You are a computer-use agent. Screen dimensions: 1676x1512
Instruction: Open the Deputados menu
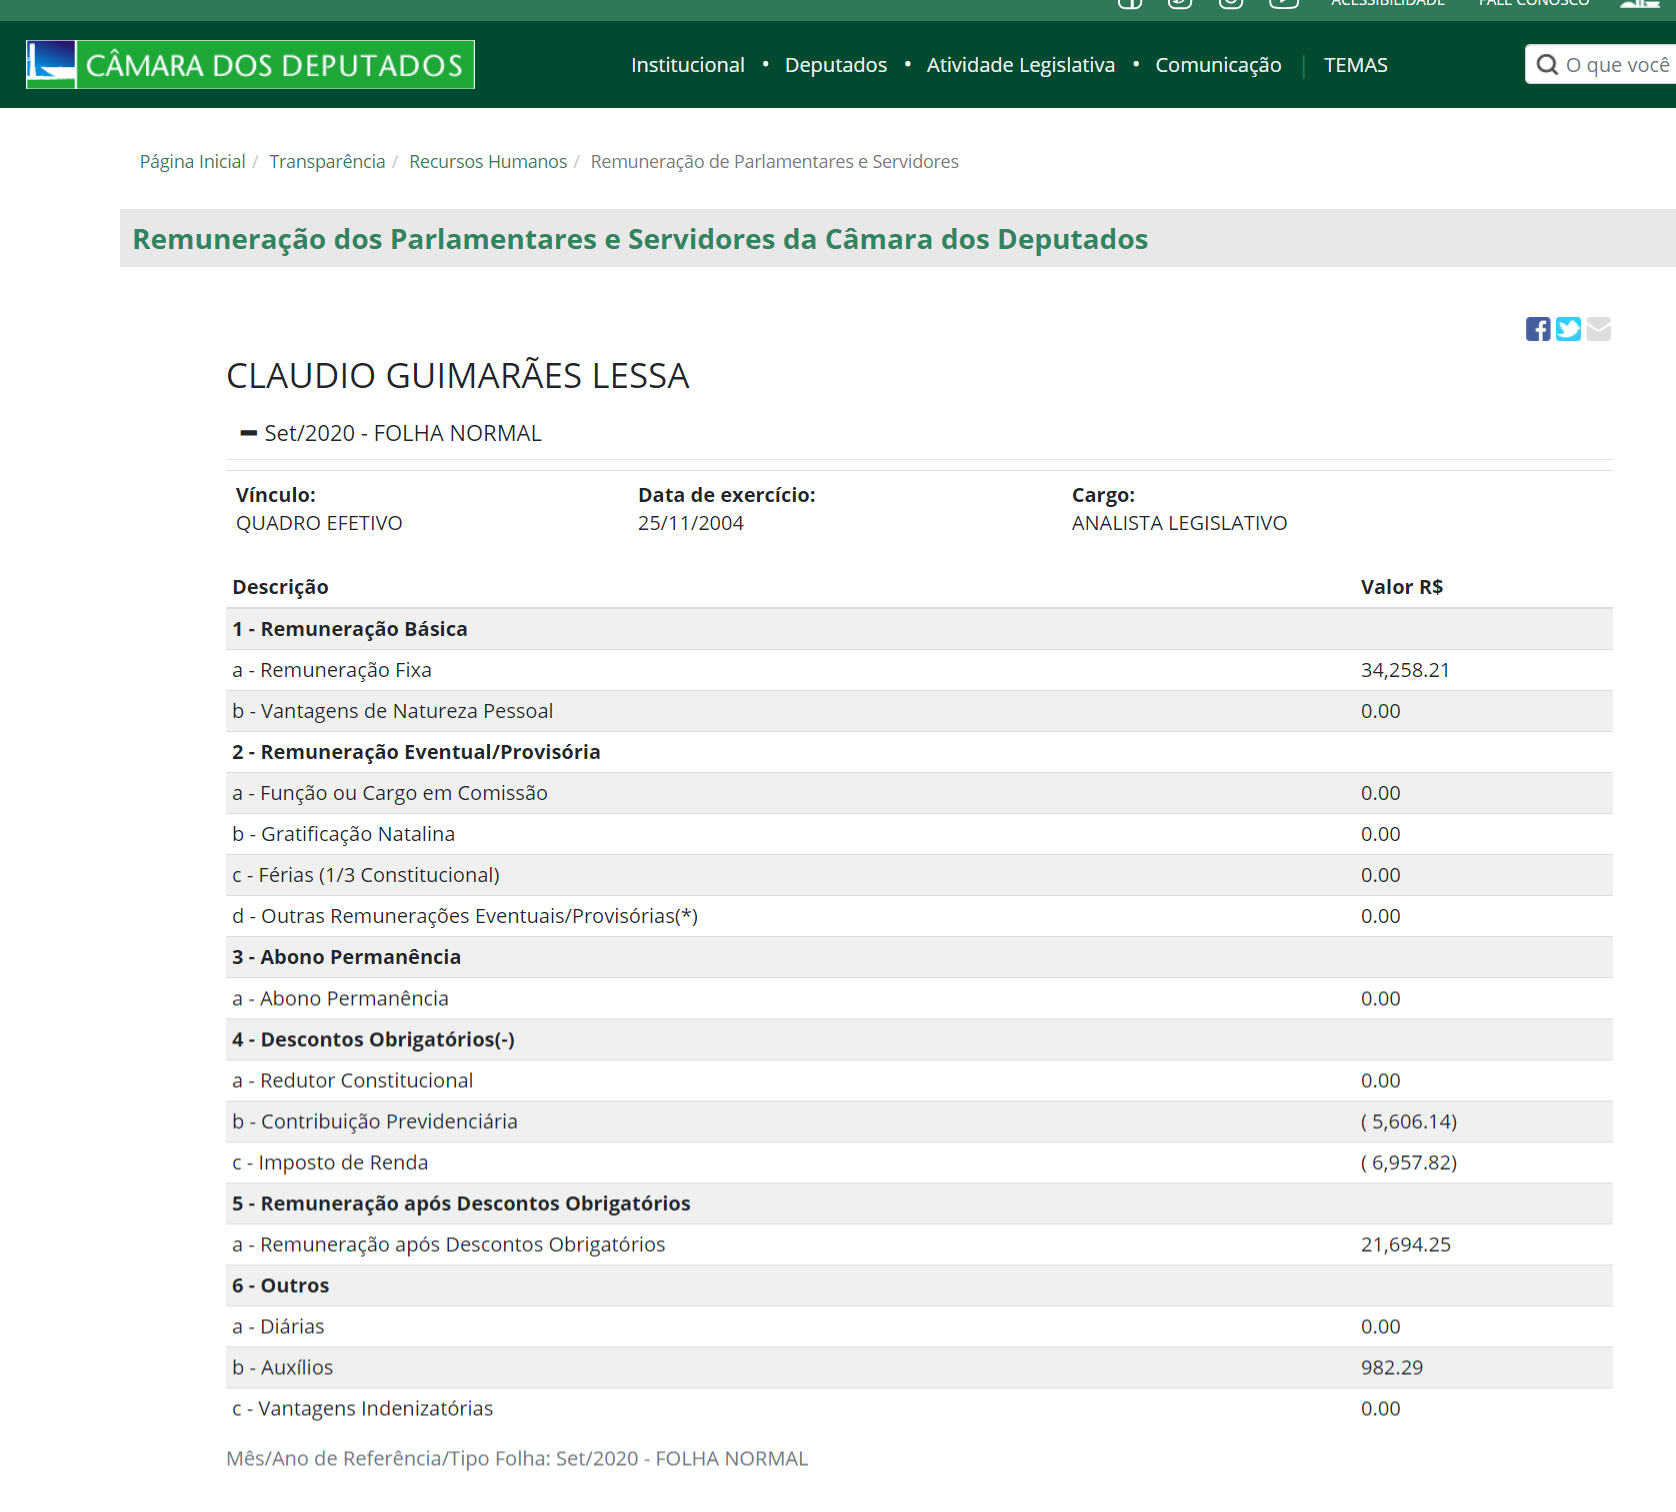836,65
